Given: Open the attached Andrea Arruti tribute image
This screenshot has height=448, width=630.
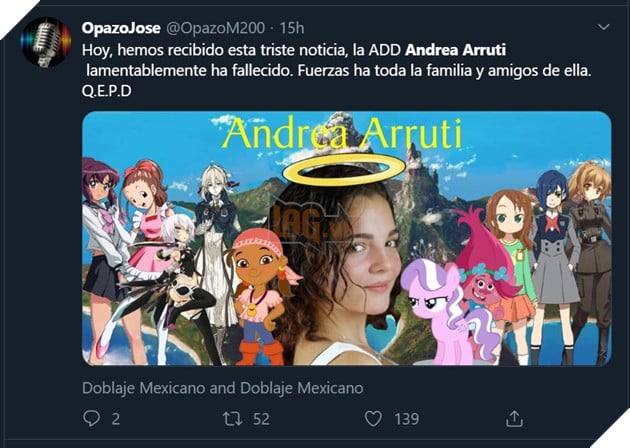Looking at the screenshot, I should point(347,238).
